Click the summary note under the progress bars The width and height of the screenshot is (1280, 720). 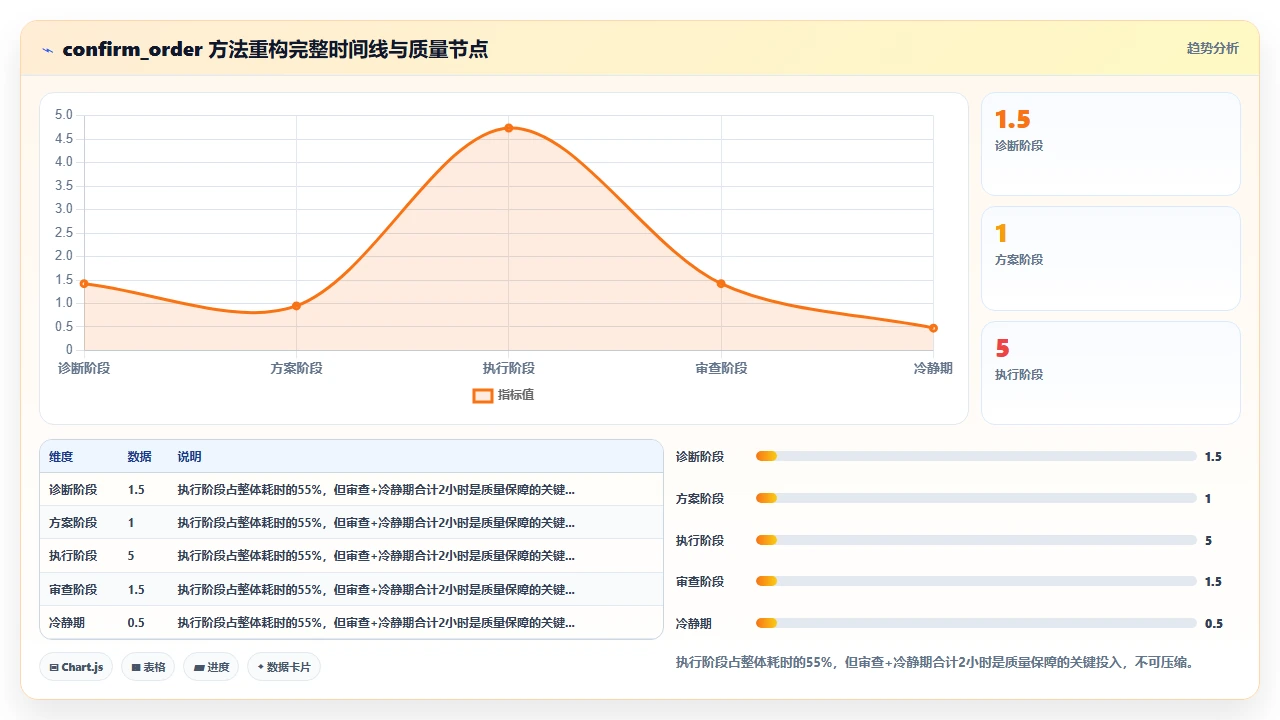[x=935, y=662]
